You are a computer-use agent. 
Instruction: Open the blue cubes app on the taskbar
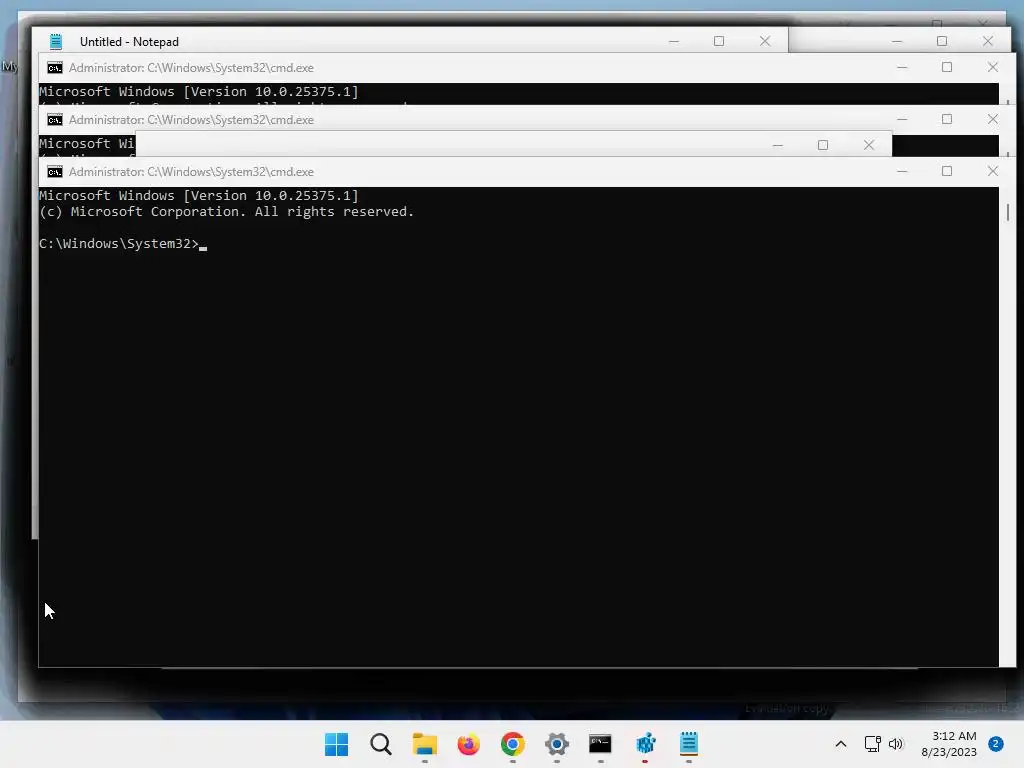[x=645, y=744]
